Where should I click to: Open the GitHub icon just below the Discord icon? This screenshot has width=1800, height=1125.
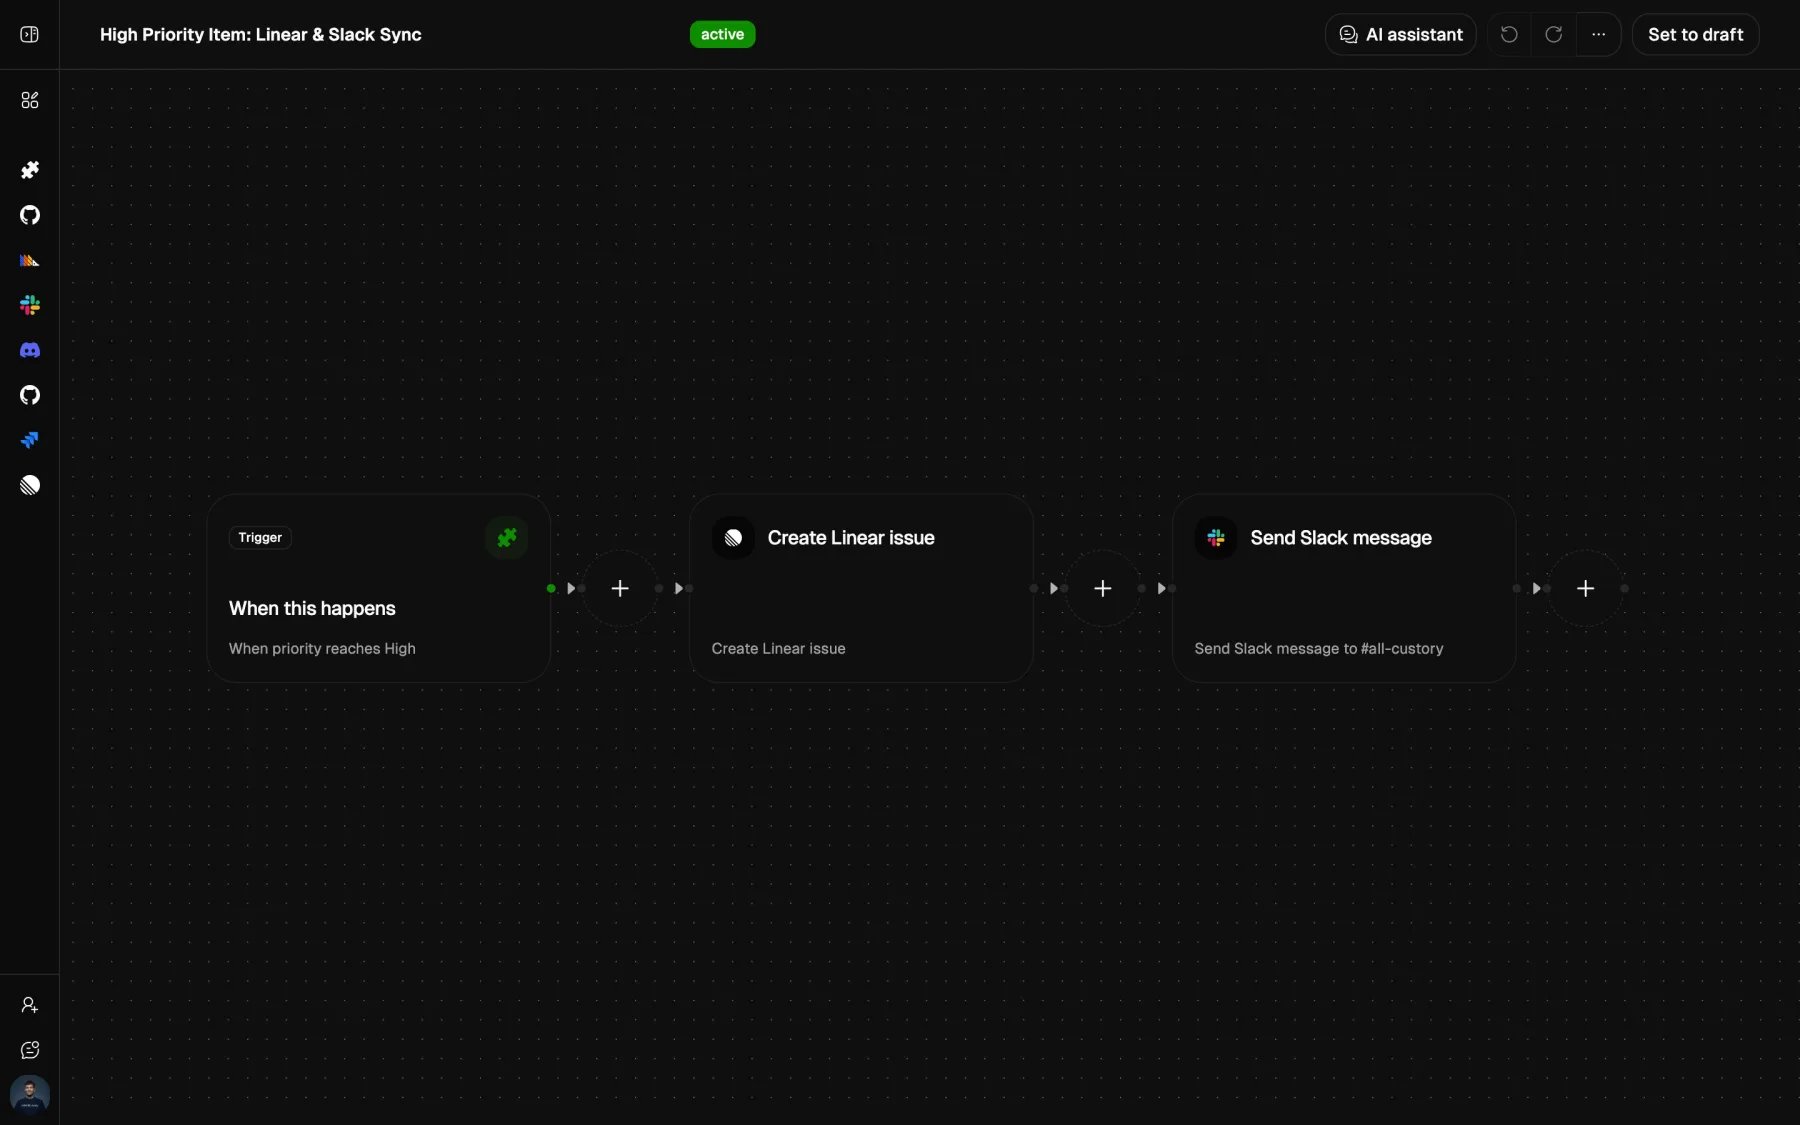tap(30, 395)
